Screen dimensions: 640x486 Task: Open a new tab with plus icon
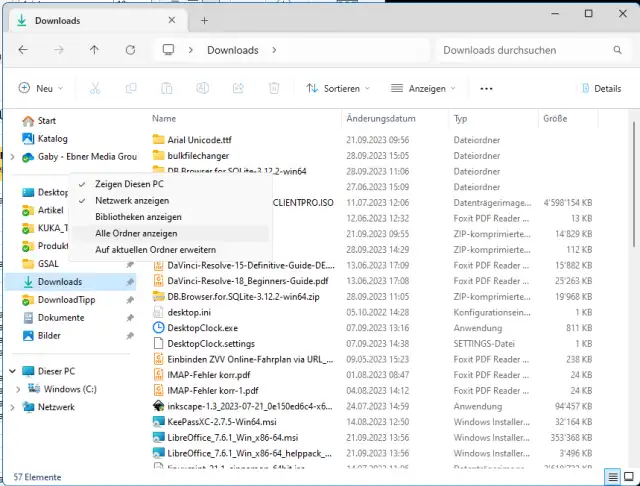[204, 20]
